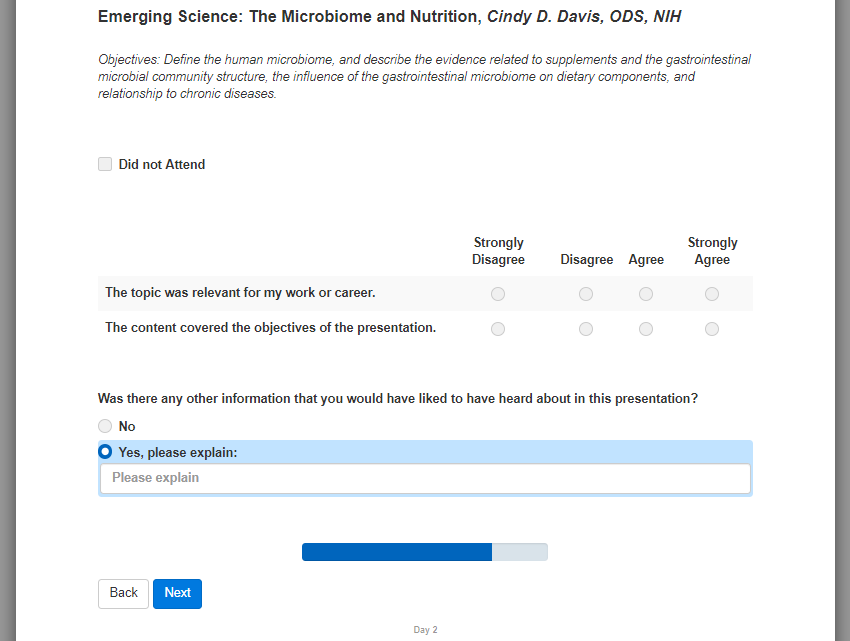Proceed with the Next button
The image size is (850, 641).
[177, 593]
